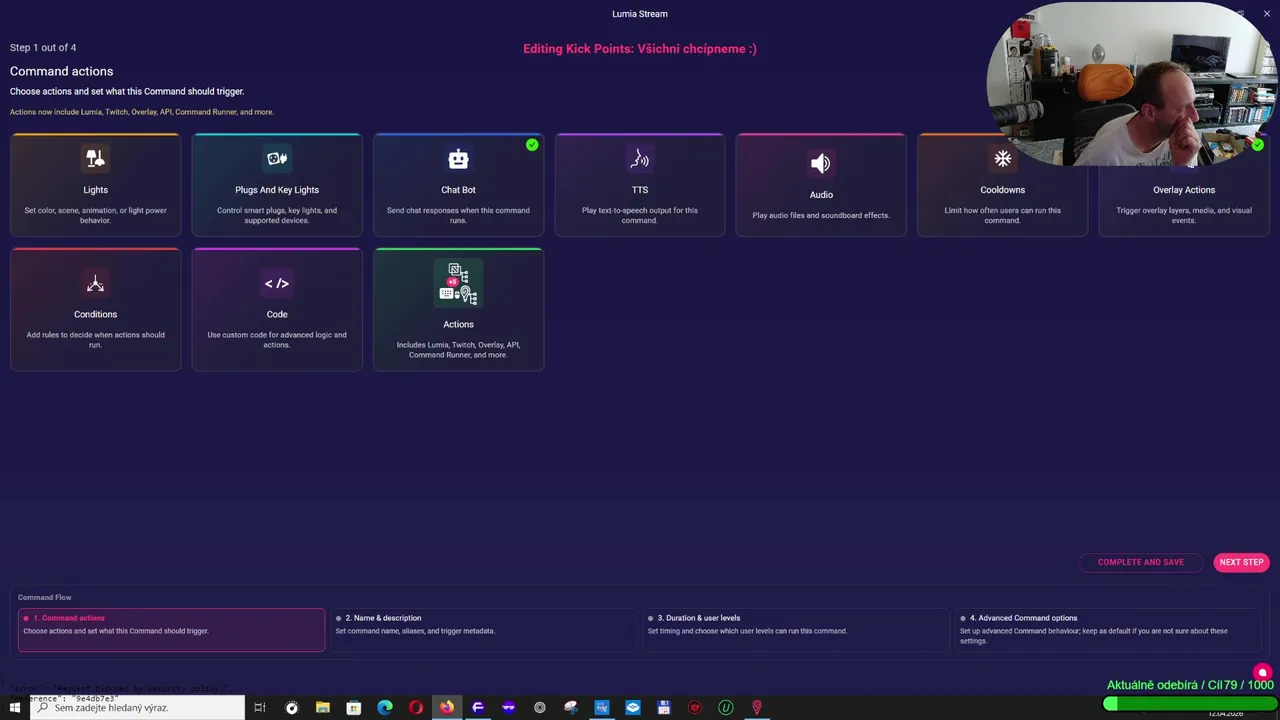The width and height of the screenshot is (1280, 720).
Task: Click the Overlay Actions card label
Action: (1184, 190)
